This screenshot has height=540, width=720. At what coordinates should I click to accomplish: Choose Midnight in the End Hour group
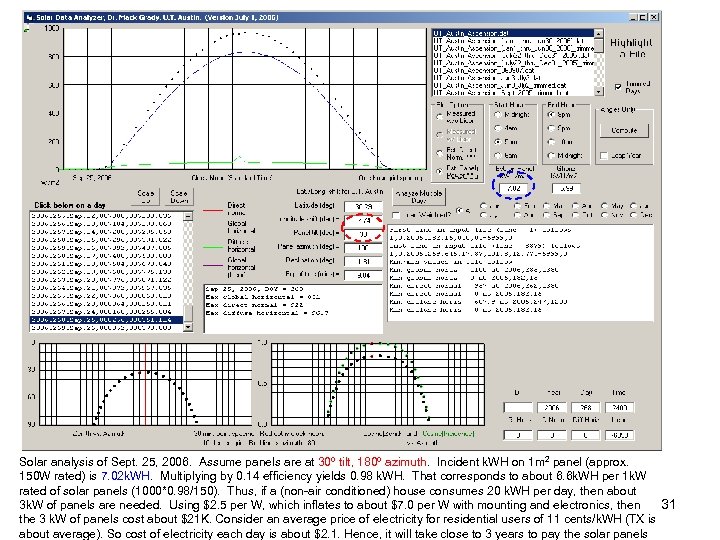pos(551,155)
